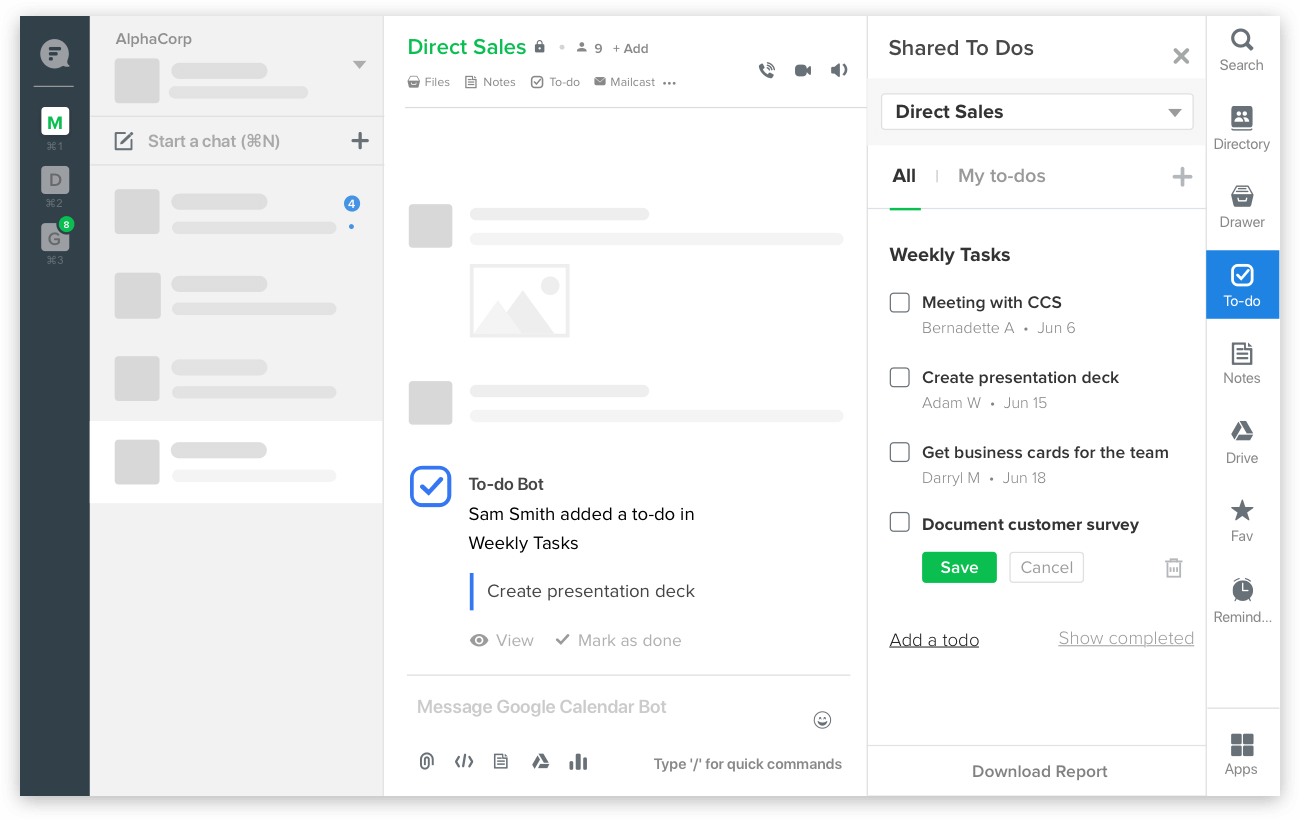Switch to the My to-dos tab
The height and width of the screenshot is (820, 1300).
[1002, 176]
